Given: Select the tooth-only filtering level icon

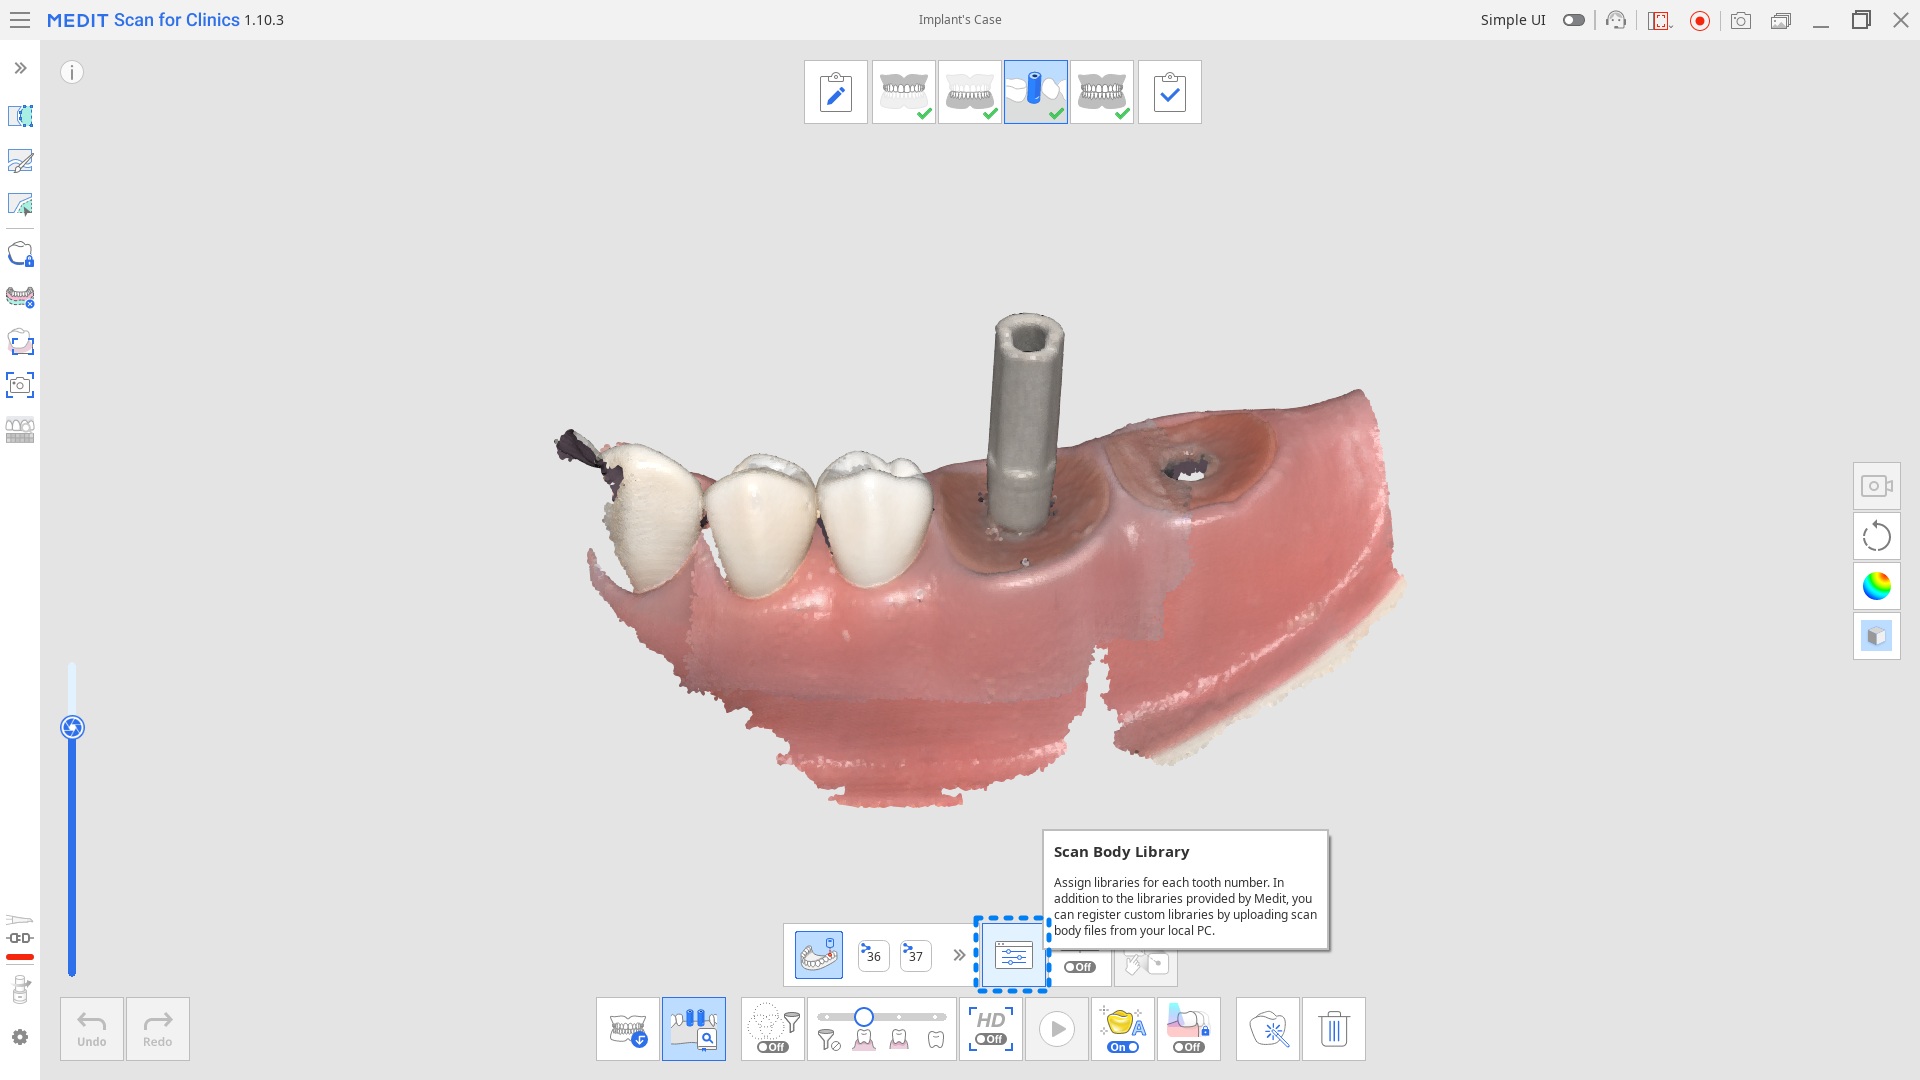Looking at the screenshot, I should [x=936, y=1041].
